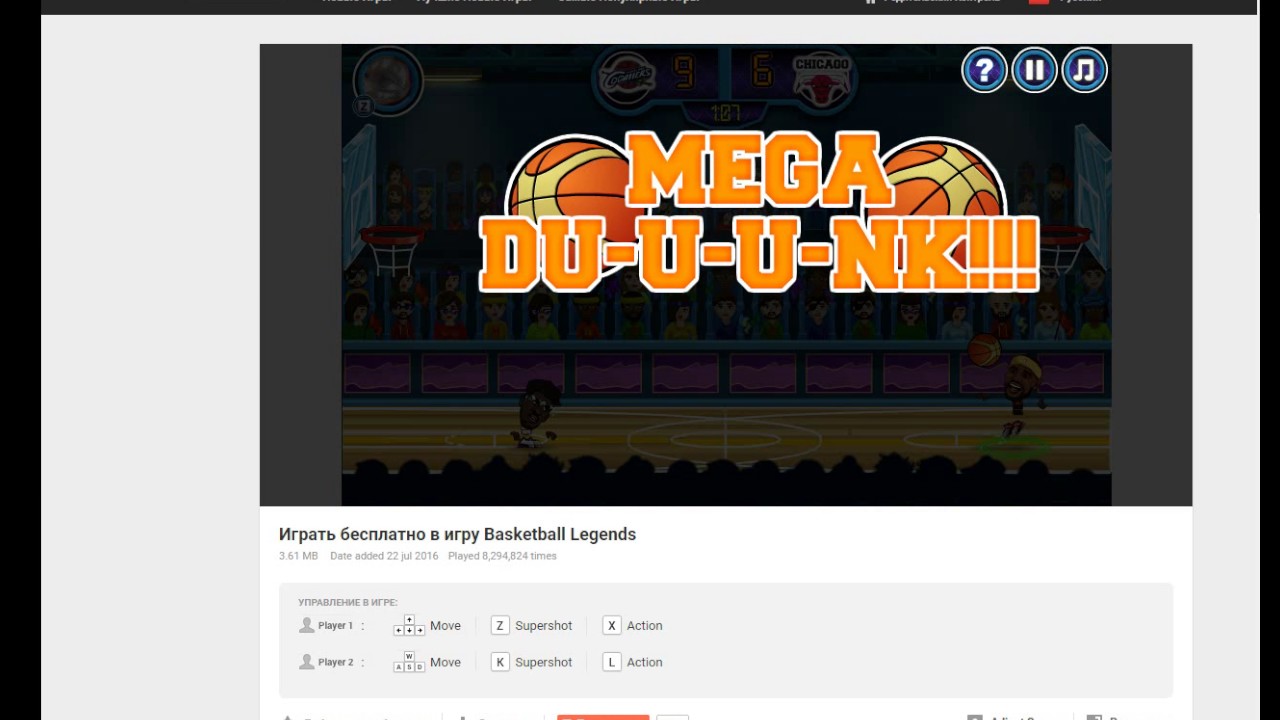The image size is (1280, 720).
Task: Click the Player 2 avatar icon
Action: tap(307, 662)
